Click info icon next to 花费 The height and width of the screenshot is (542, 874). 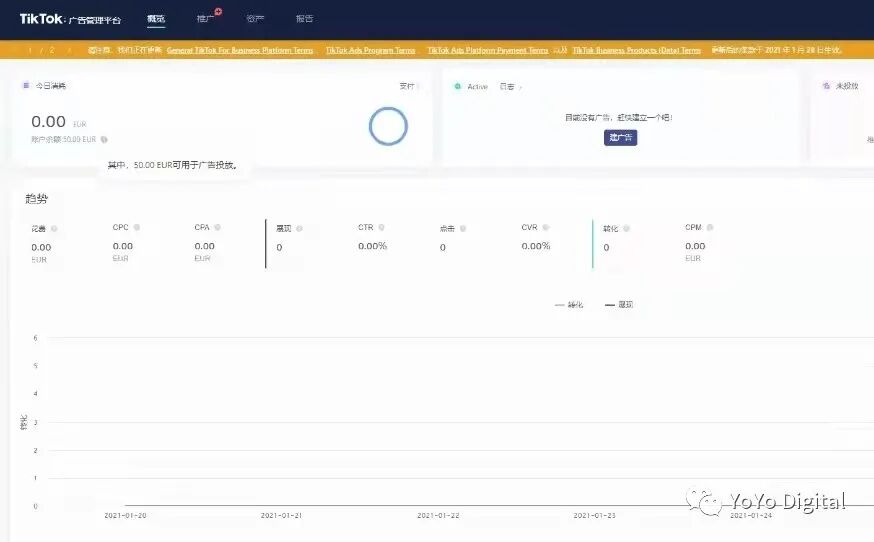click(x=54, y=229)
